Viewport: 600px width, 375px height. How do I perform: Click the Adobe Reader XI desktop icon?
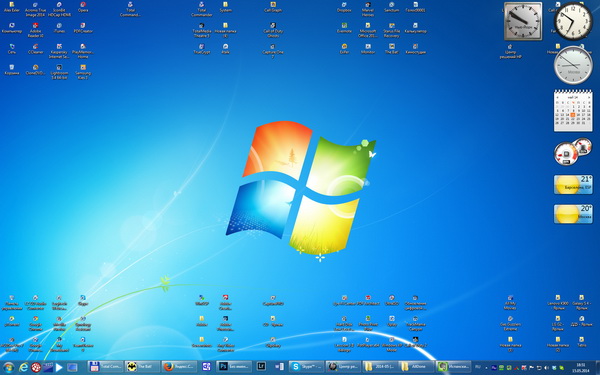coord(36,30)
